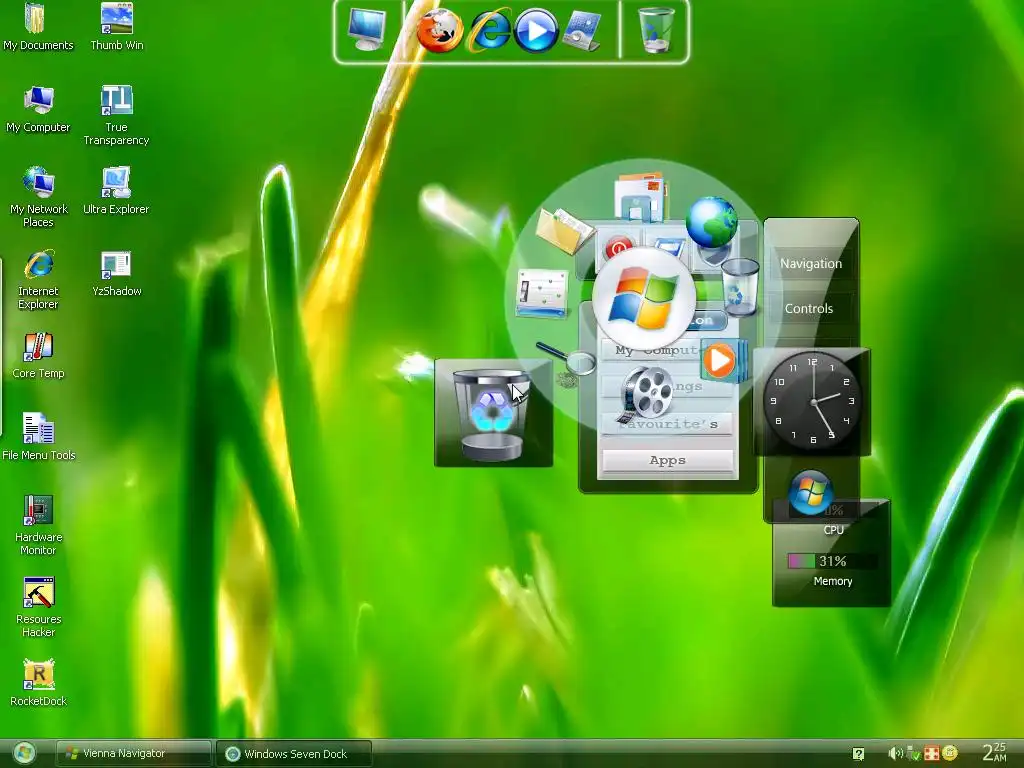Click the film reel movie icon

(x=645, y=394)
